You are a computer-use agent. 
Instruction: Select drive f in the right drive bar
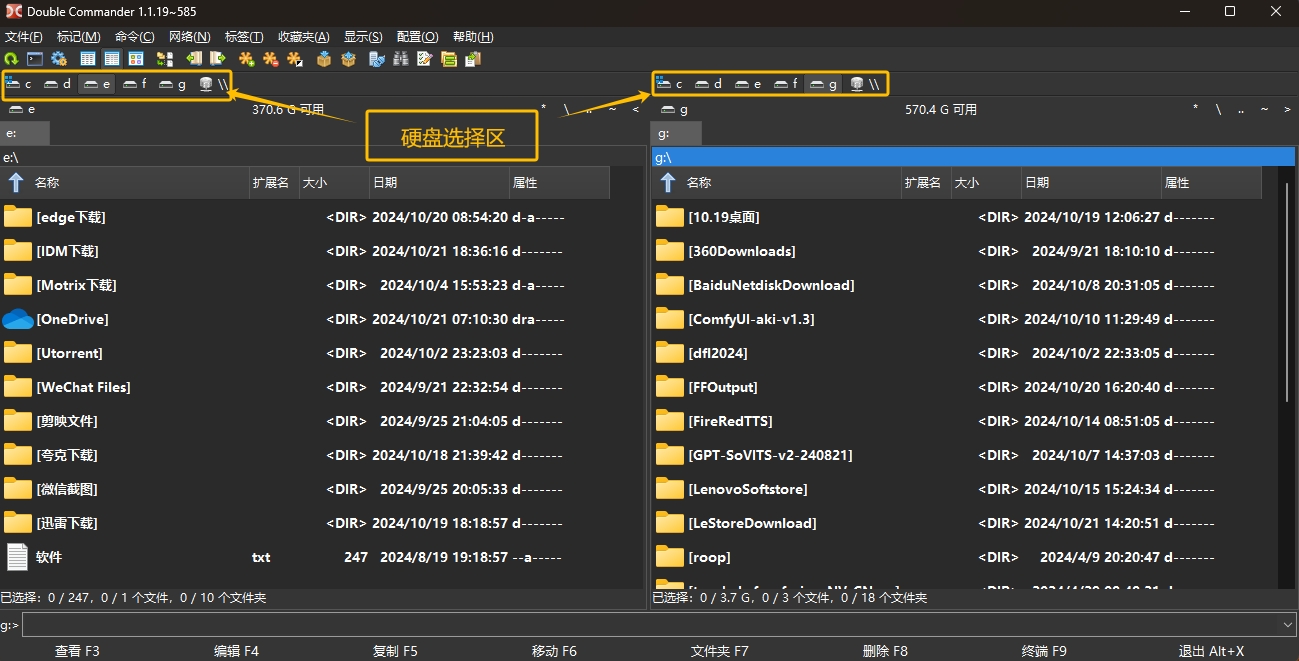(786, 84)
